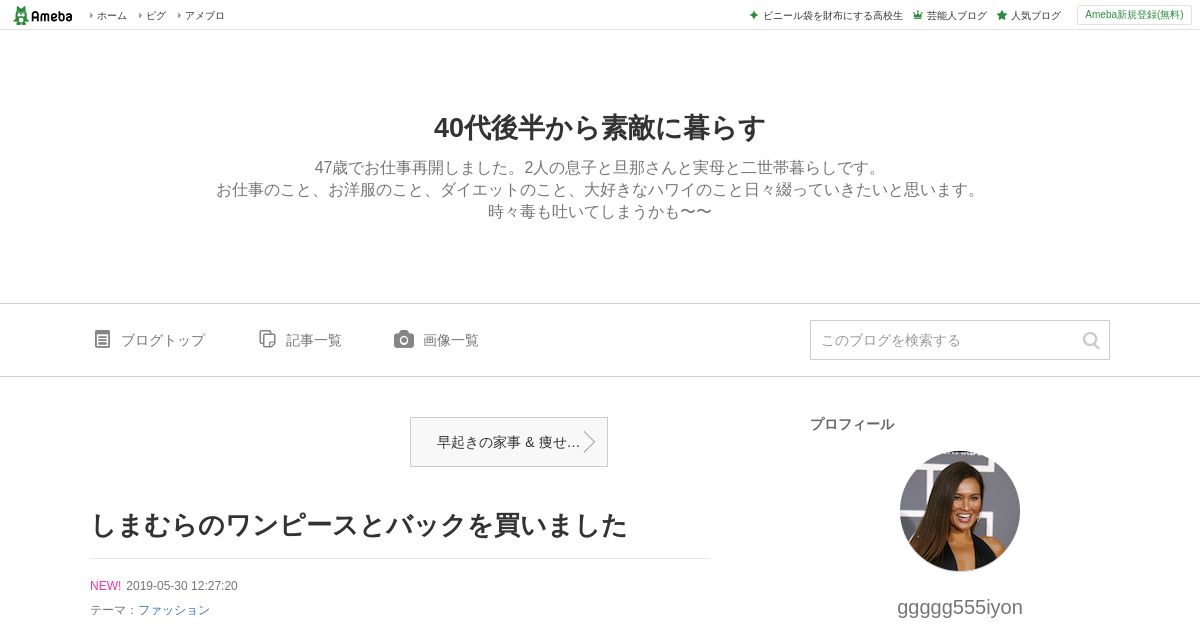Image resolution: width=1200 pixels, height=630 pixels.
Task: Open blog title 40代後半から素敵に暮らす
Action: 599,128
